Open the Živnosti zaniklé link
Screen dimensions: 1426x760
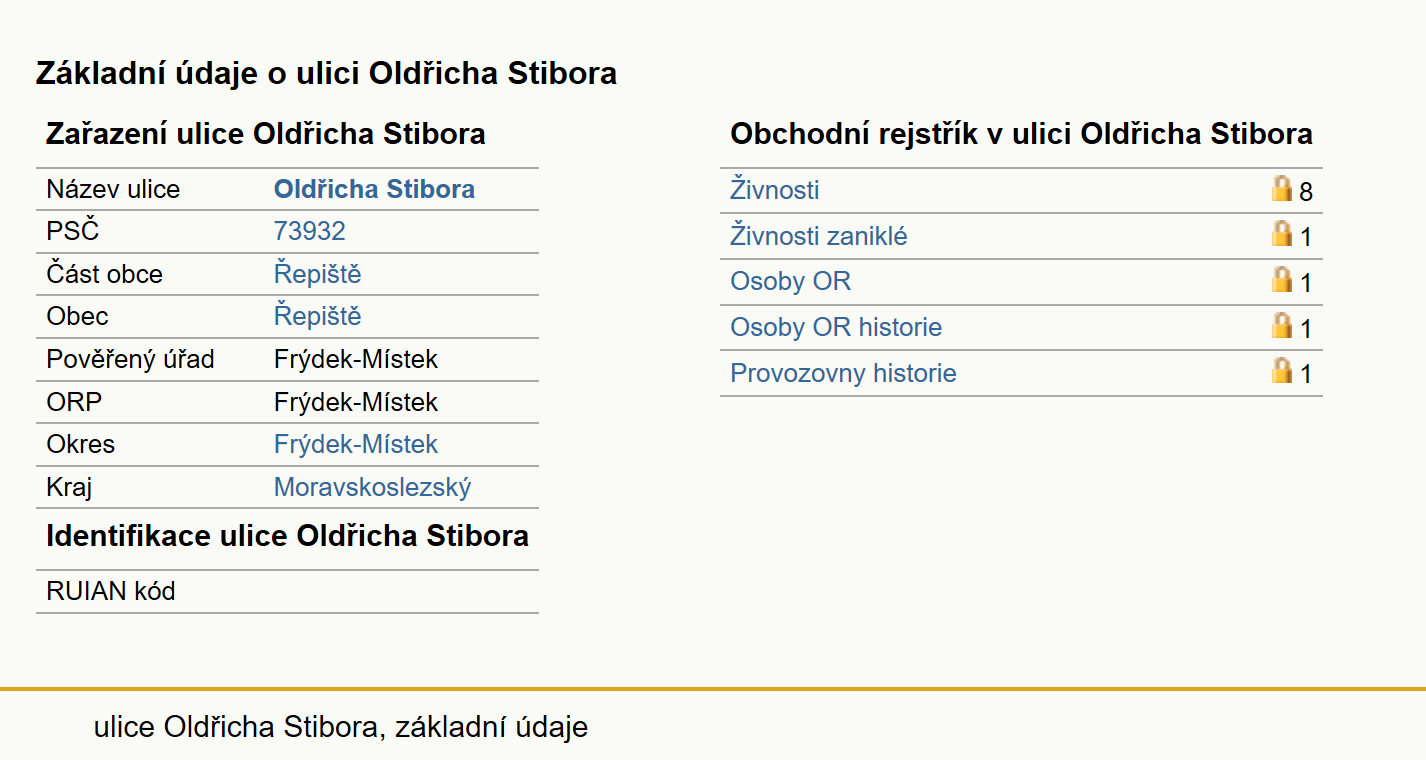coord(819,236)
